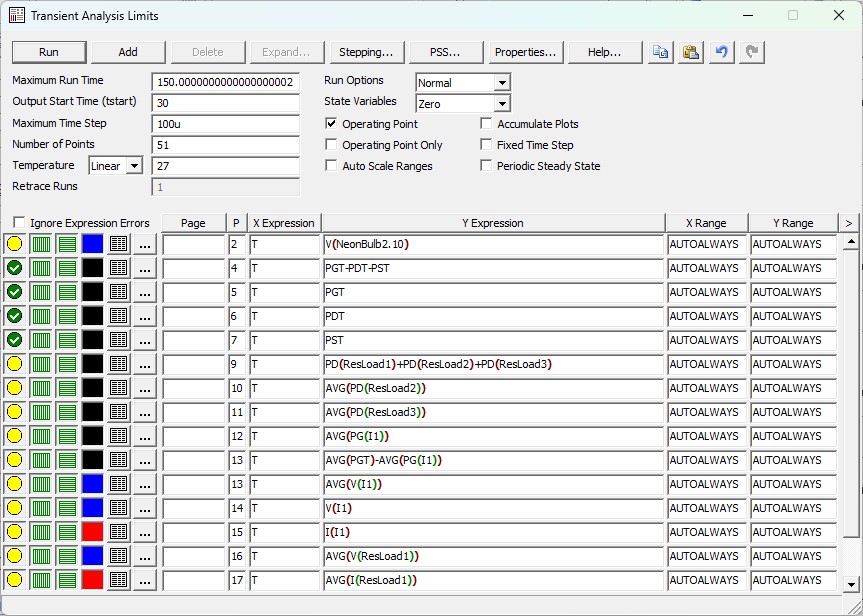
Task: Click the Properties... button
Action: click(526, 52)
